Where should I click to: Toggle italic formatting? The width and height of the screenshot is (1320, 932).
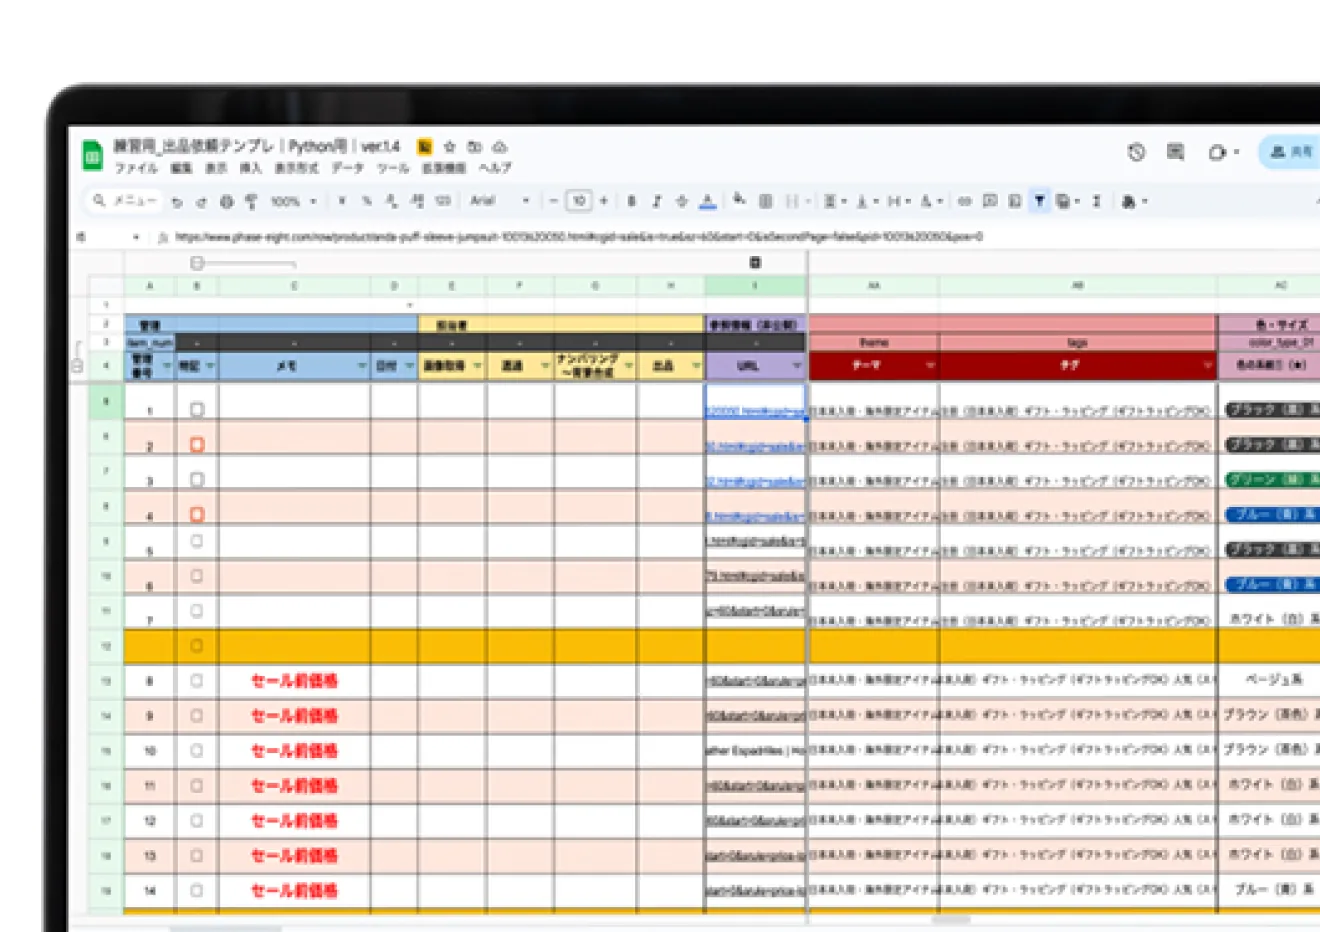point(656,201)
